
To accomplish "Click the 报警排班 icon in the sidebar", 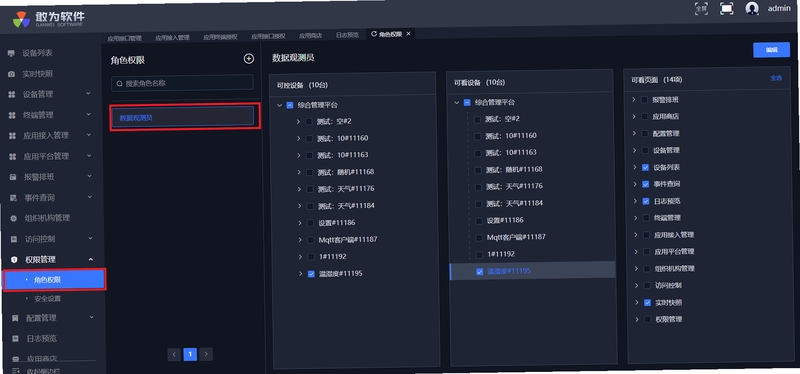I will 13,177.
